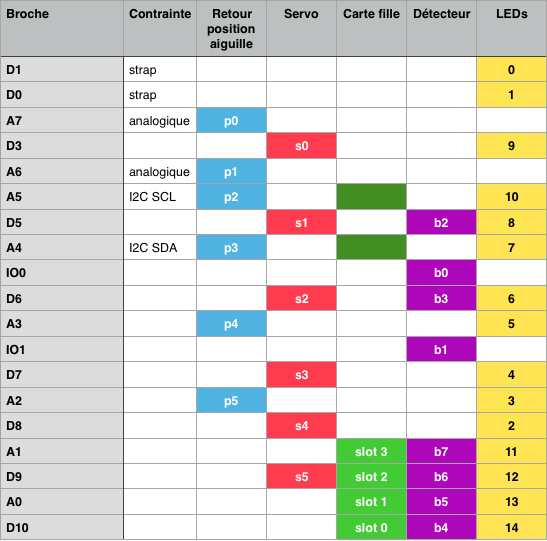The image size is (547, 541).
Task: Click the Broche column header
Action: (62, 28)
